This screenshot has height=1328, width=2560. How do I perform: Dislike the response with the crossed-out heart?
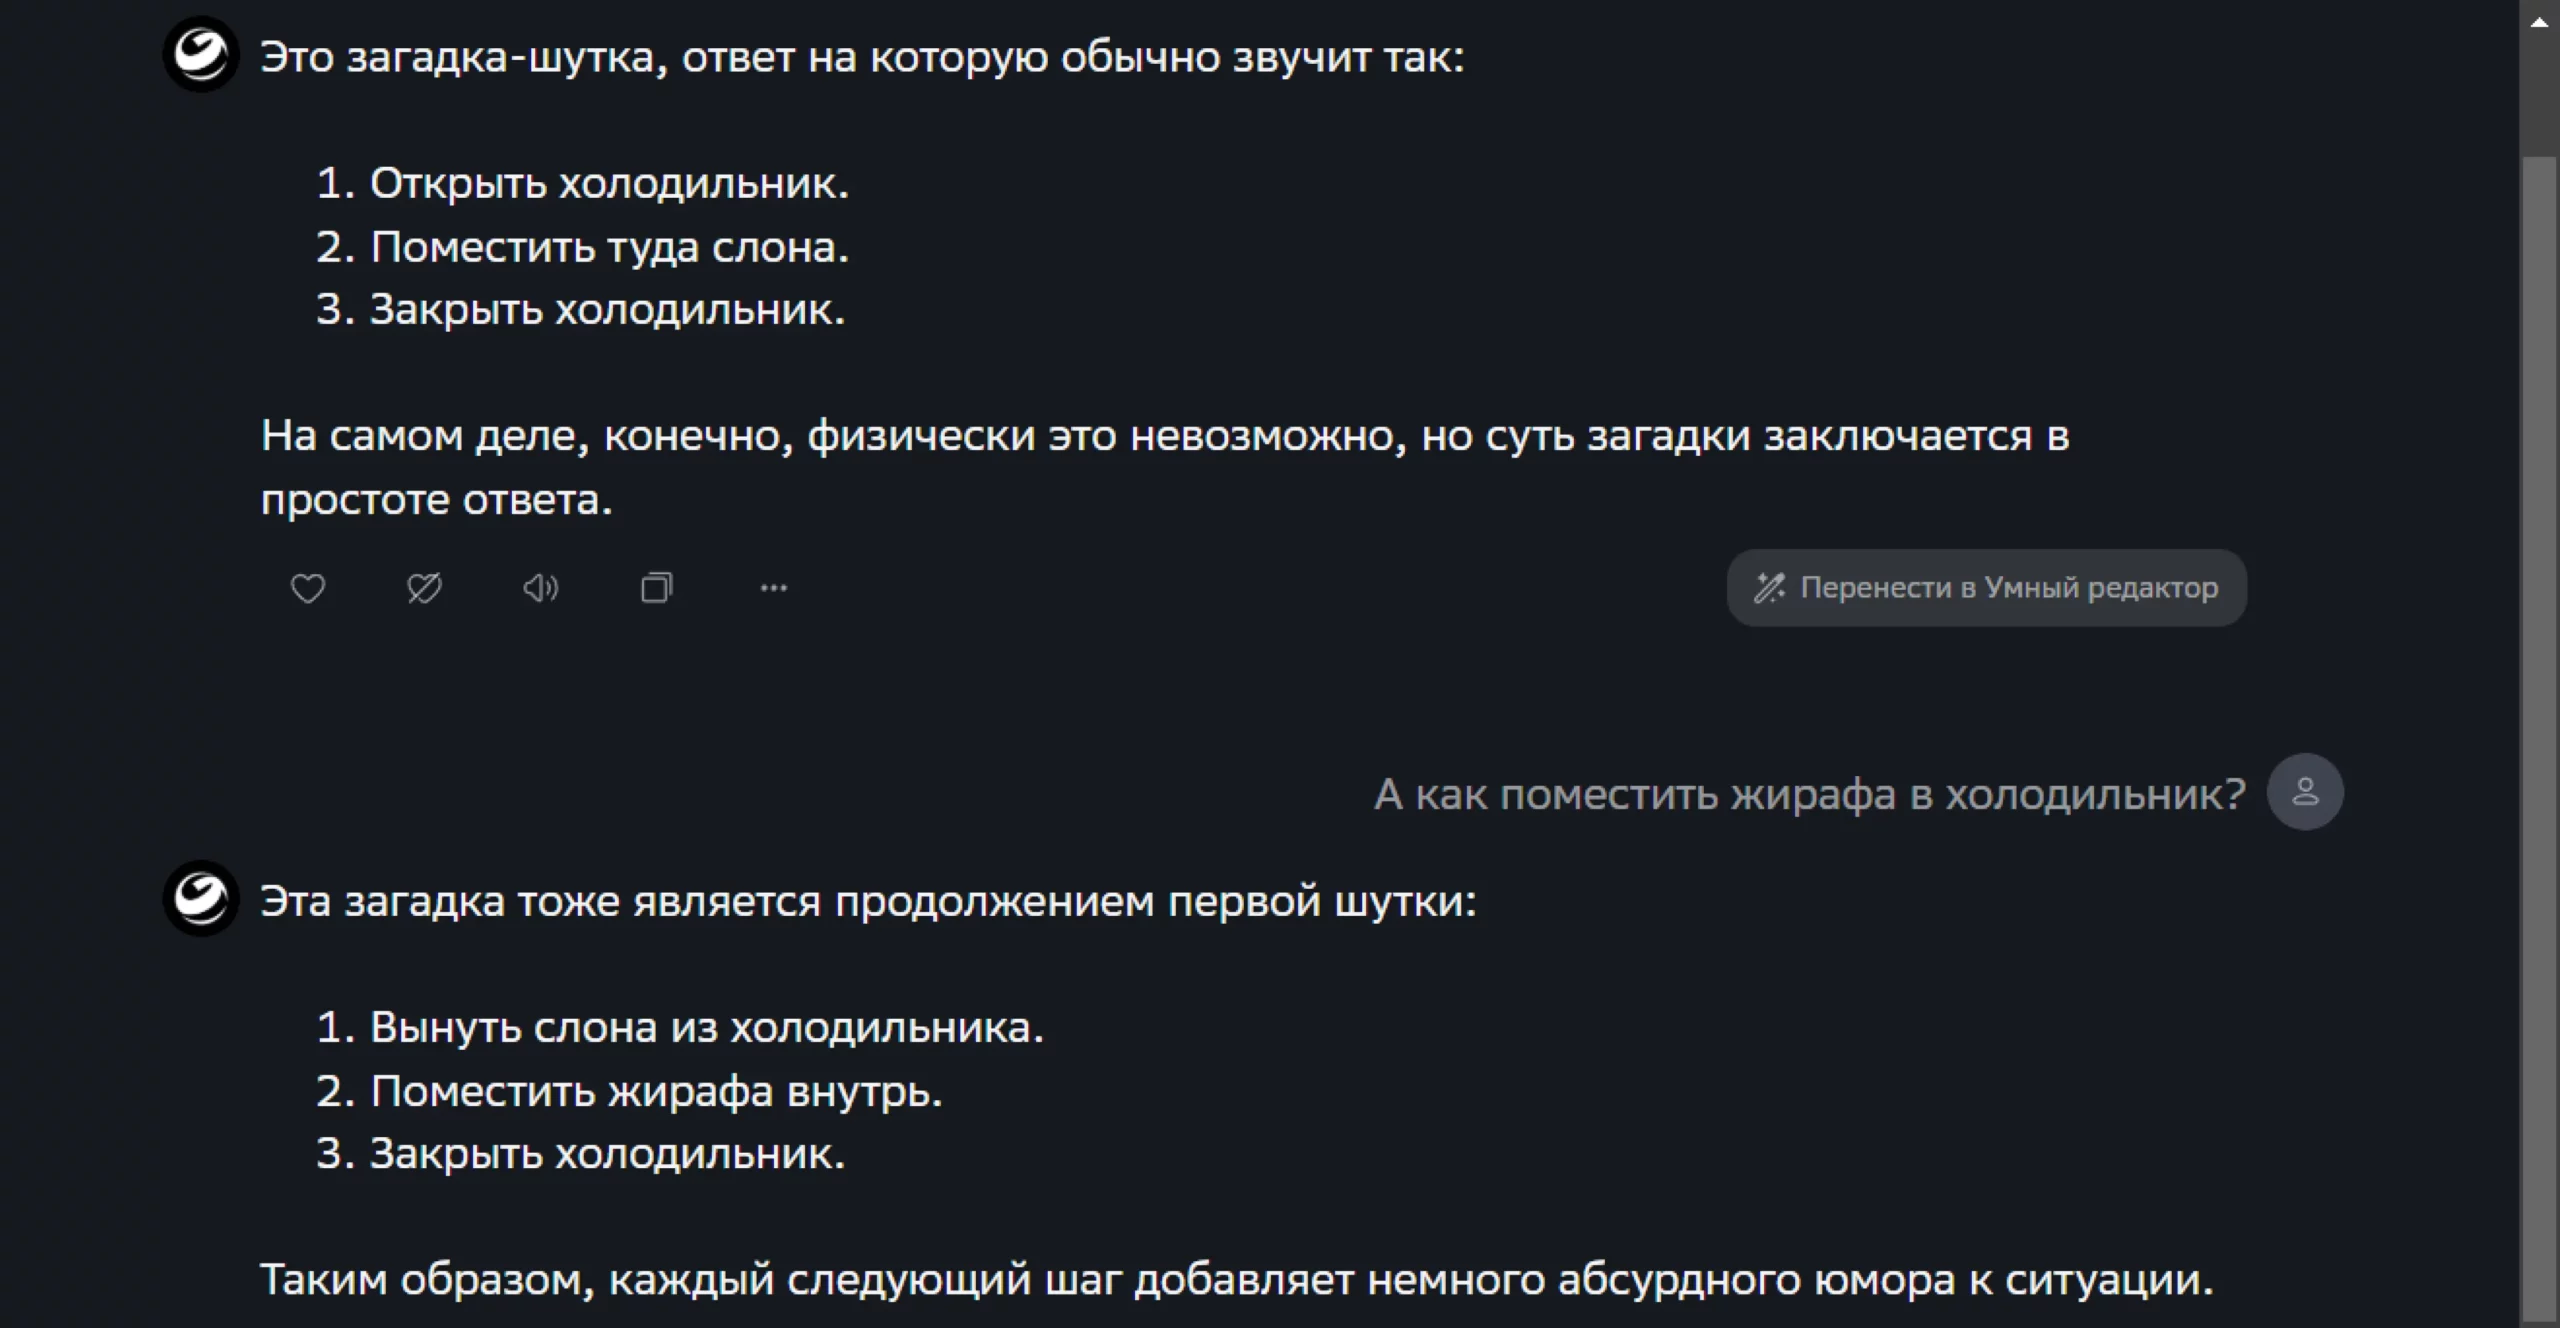[x=424, y=588]
